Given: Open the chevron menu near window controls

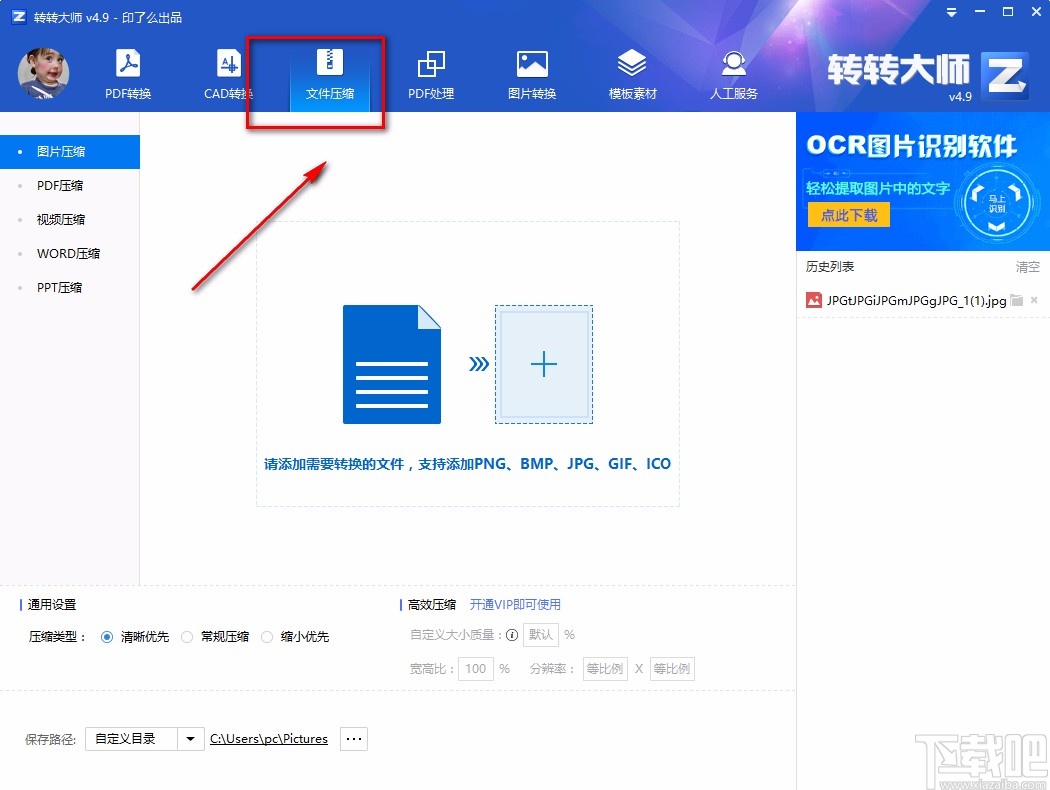Looking at the screenshot, I should tap(951, 12).
